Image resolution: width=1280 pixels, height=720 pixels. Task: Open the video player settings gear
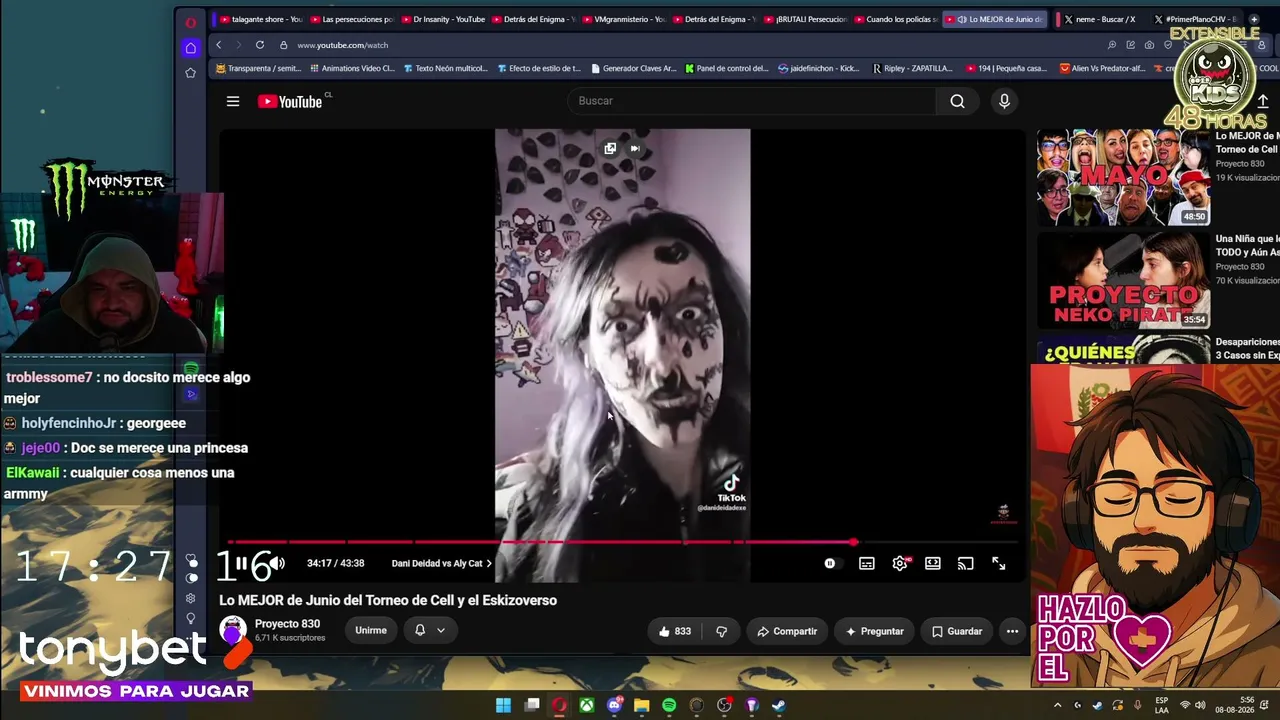(x=900, y=564)
